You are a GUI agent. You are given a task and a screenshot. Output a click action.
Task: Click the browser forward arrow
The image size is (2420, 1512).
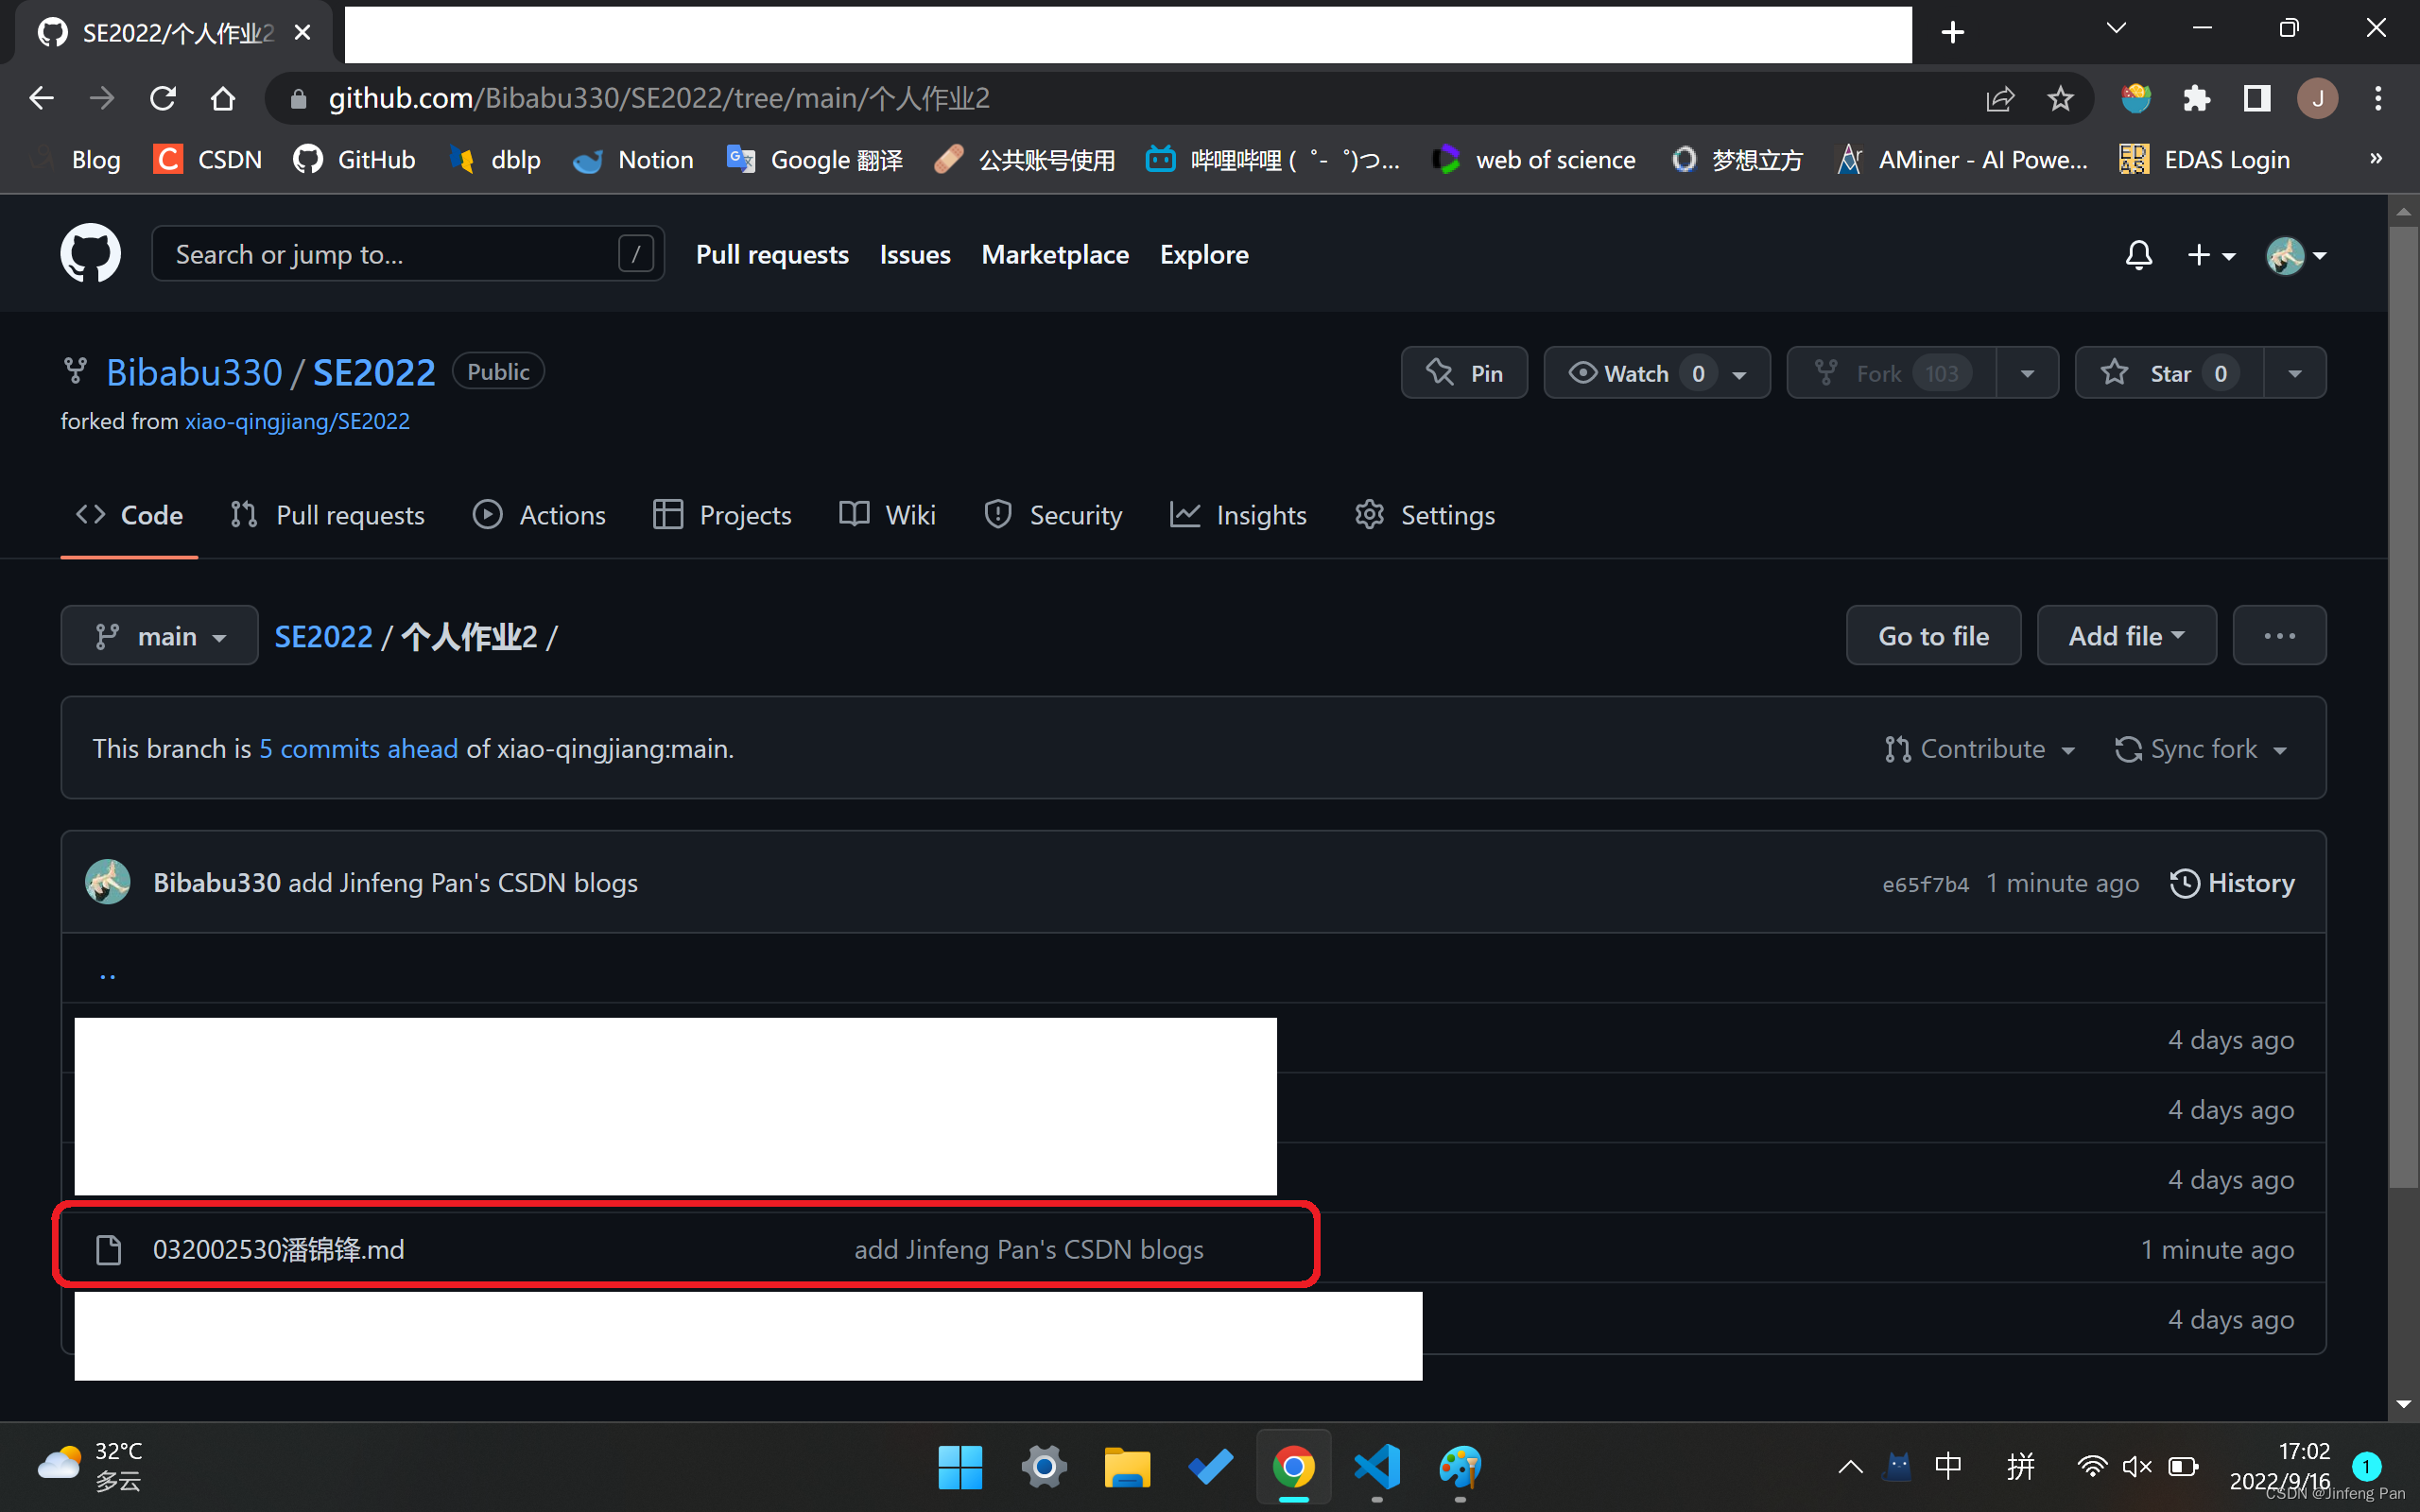102,98
